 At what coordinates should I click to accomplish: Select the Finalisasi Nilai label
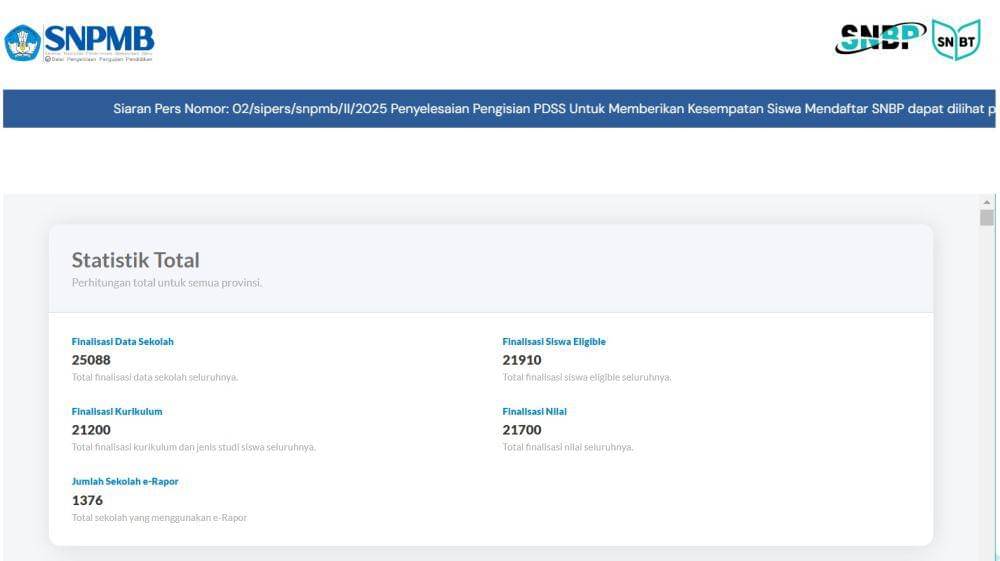pos(535,412)
